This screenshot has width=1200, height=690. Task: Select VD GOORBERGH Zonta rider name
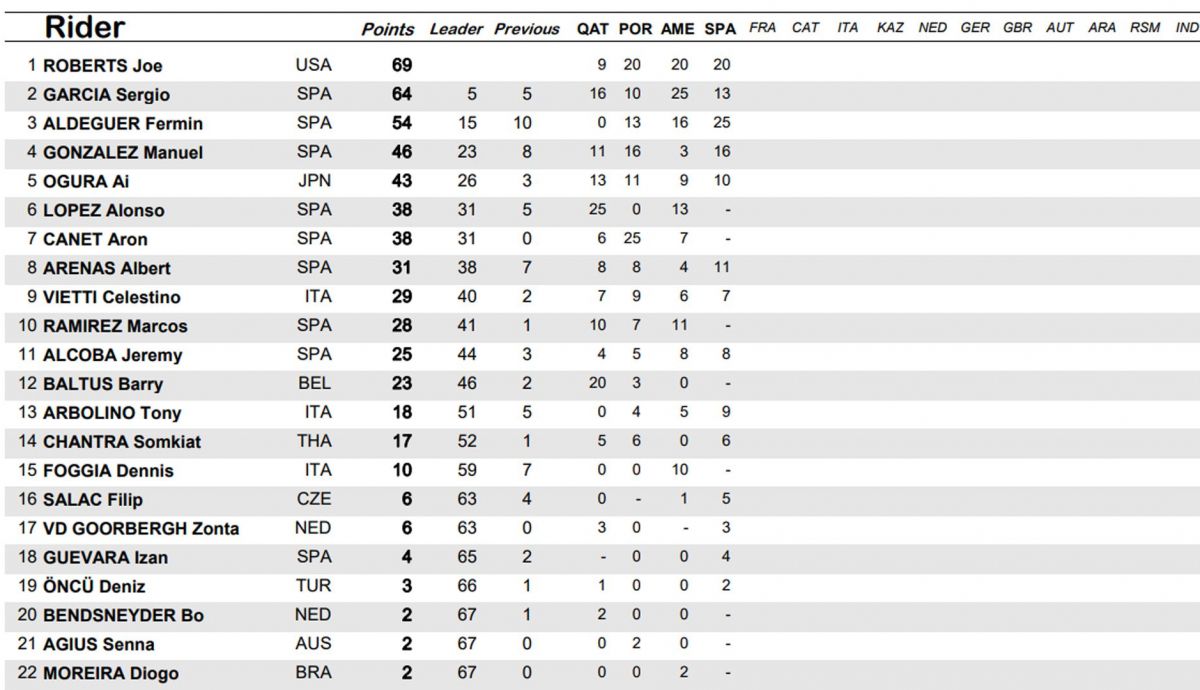[141, 530]
